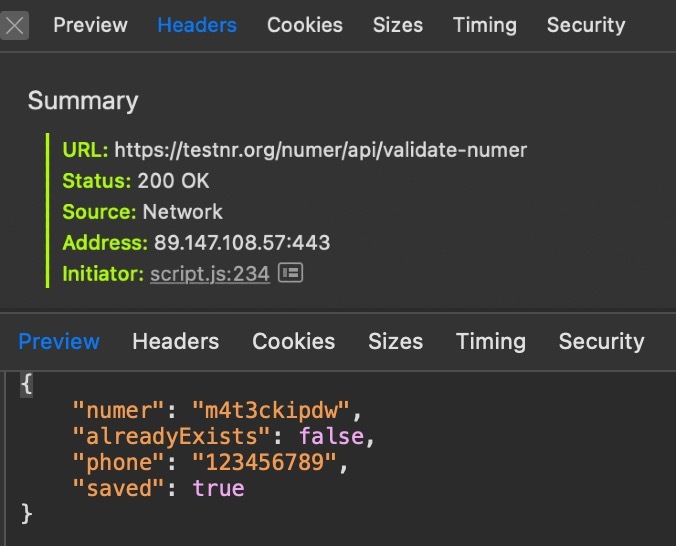Image resolution: width=676 pixels, height=546 pixels.
Task: Click the highlighted blue Headers tab
Action: point(197,25)
